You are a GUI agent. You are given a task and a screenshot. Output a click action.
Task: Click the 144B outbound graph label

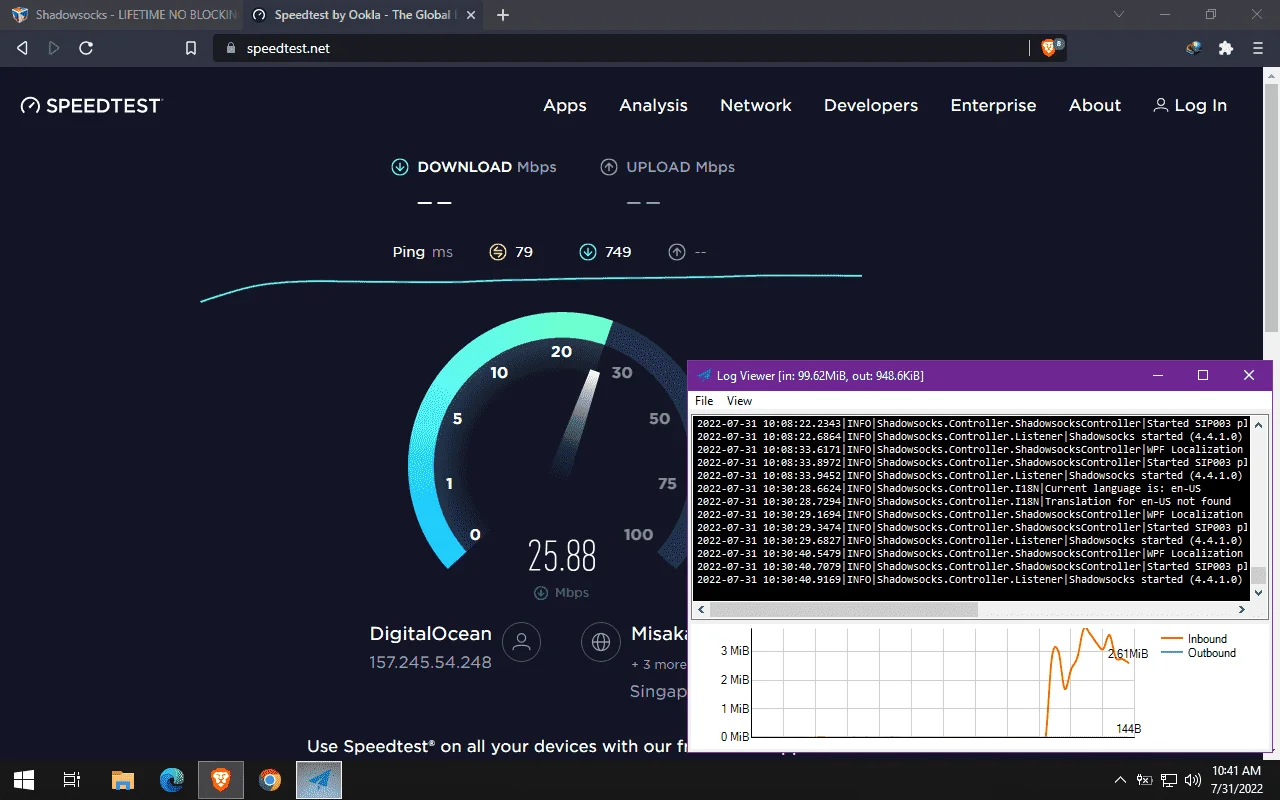[1128, 729]
